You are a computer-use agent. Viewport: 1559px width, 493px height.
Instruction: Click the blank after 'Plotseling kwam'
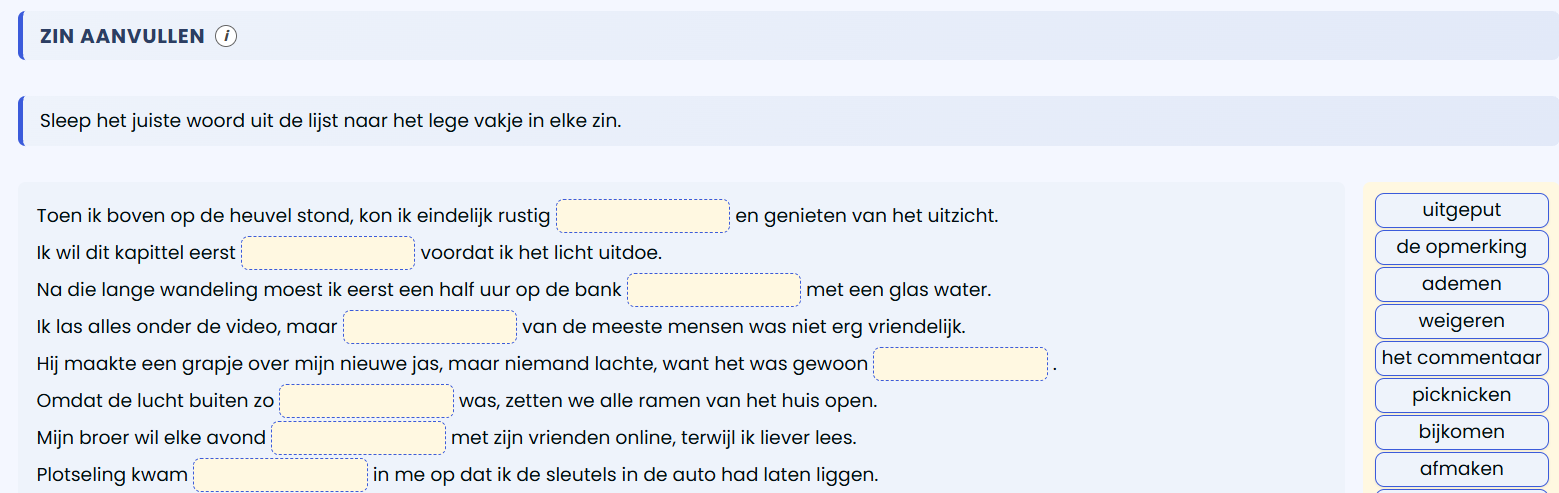tap(280, 475)
